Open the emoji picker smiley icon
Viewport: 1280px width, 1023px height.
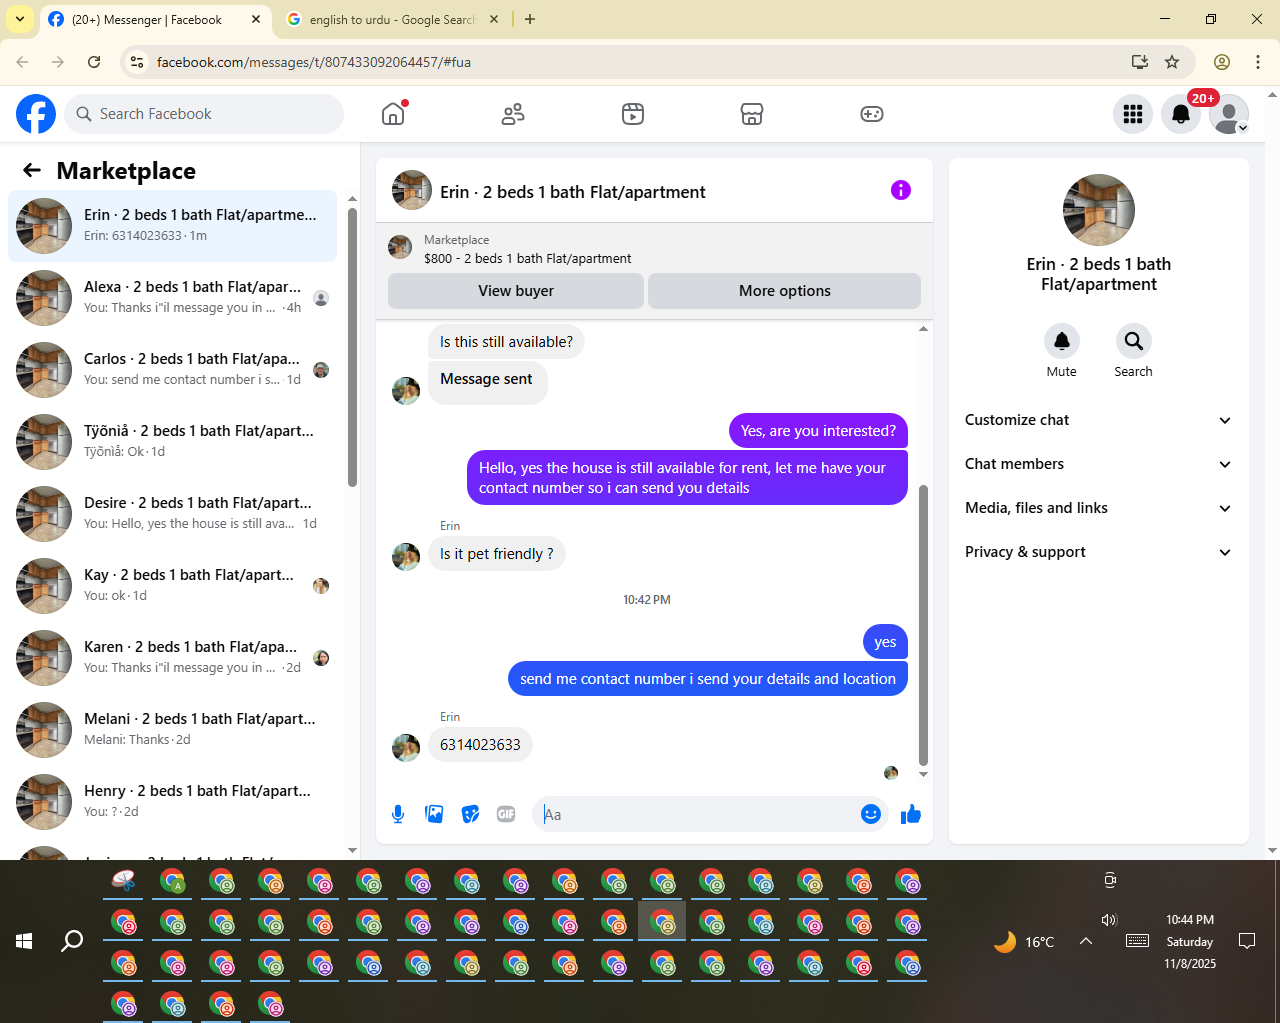pyautogui.click(x=871, y=814)
